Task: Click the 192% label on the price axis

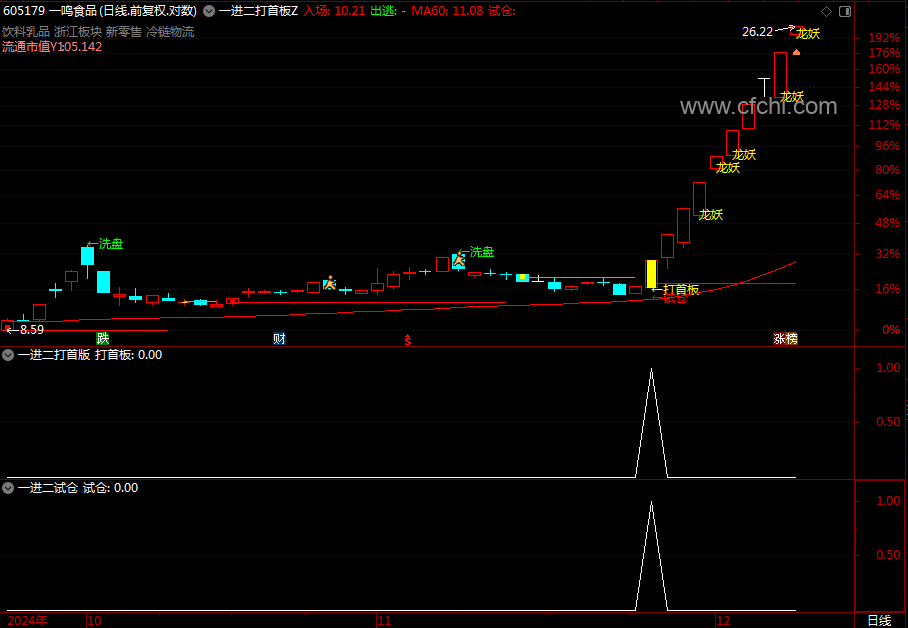Action: click(884, 38)
